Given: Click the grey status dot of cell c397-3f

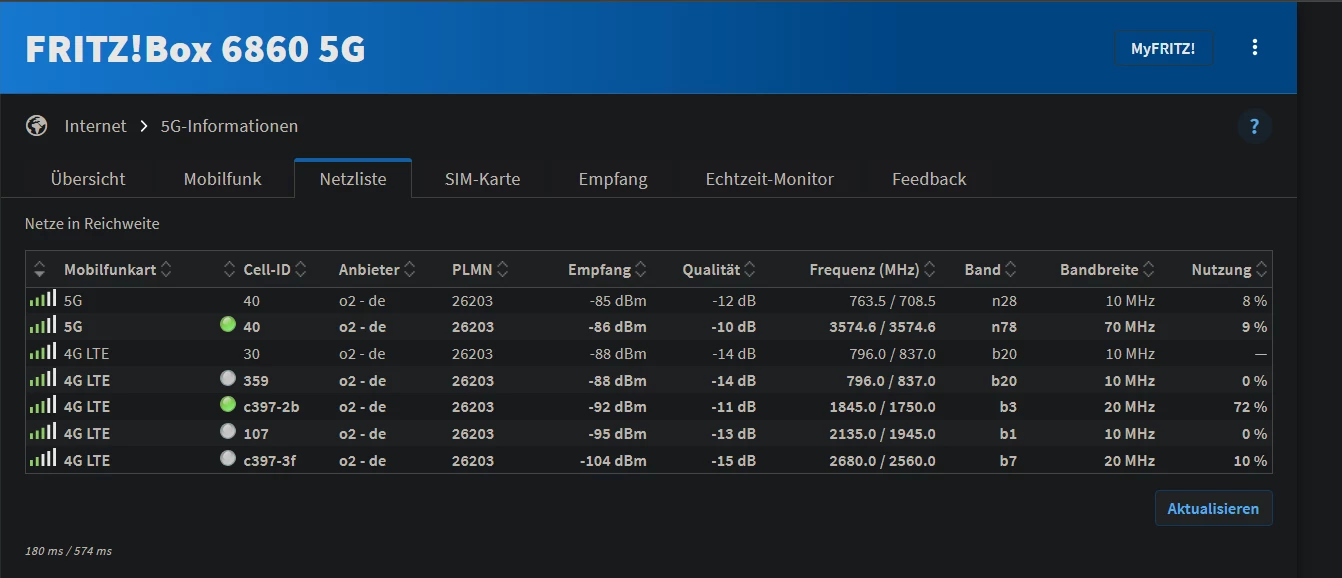Looking at the screenshot, I should tap(228, 459).
